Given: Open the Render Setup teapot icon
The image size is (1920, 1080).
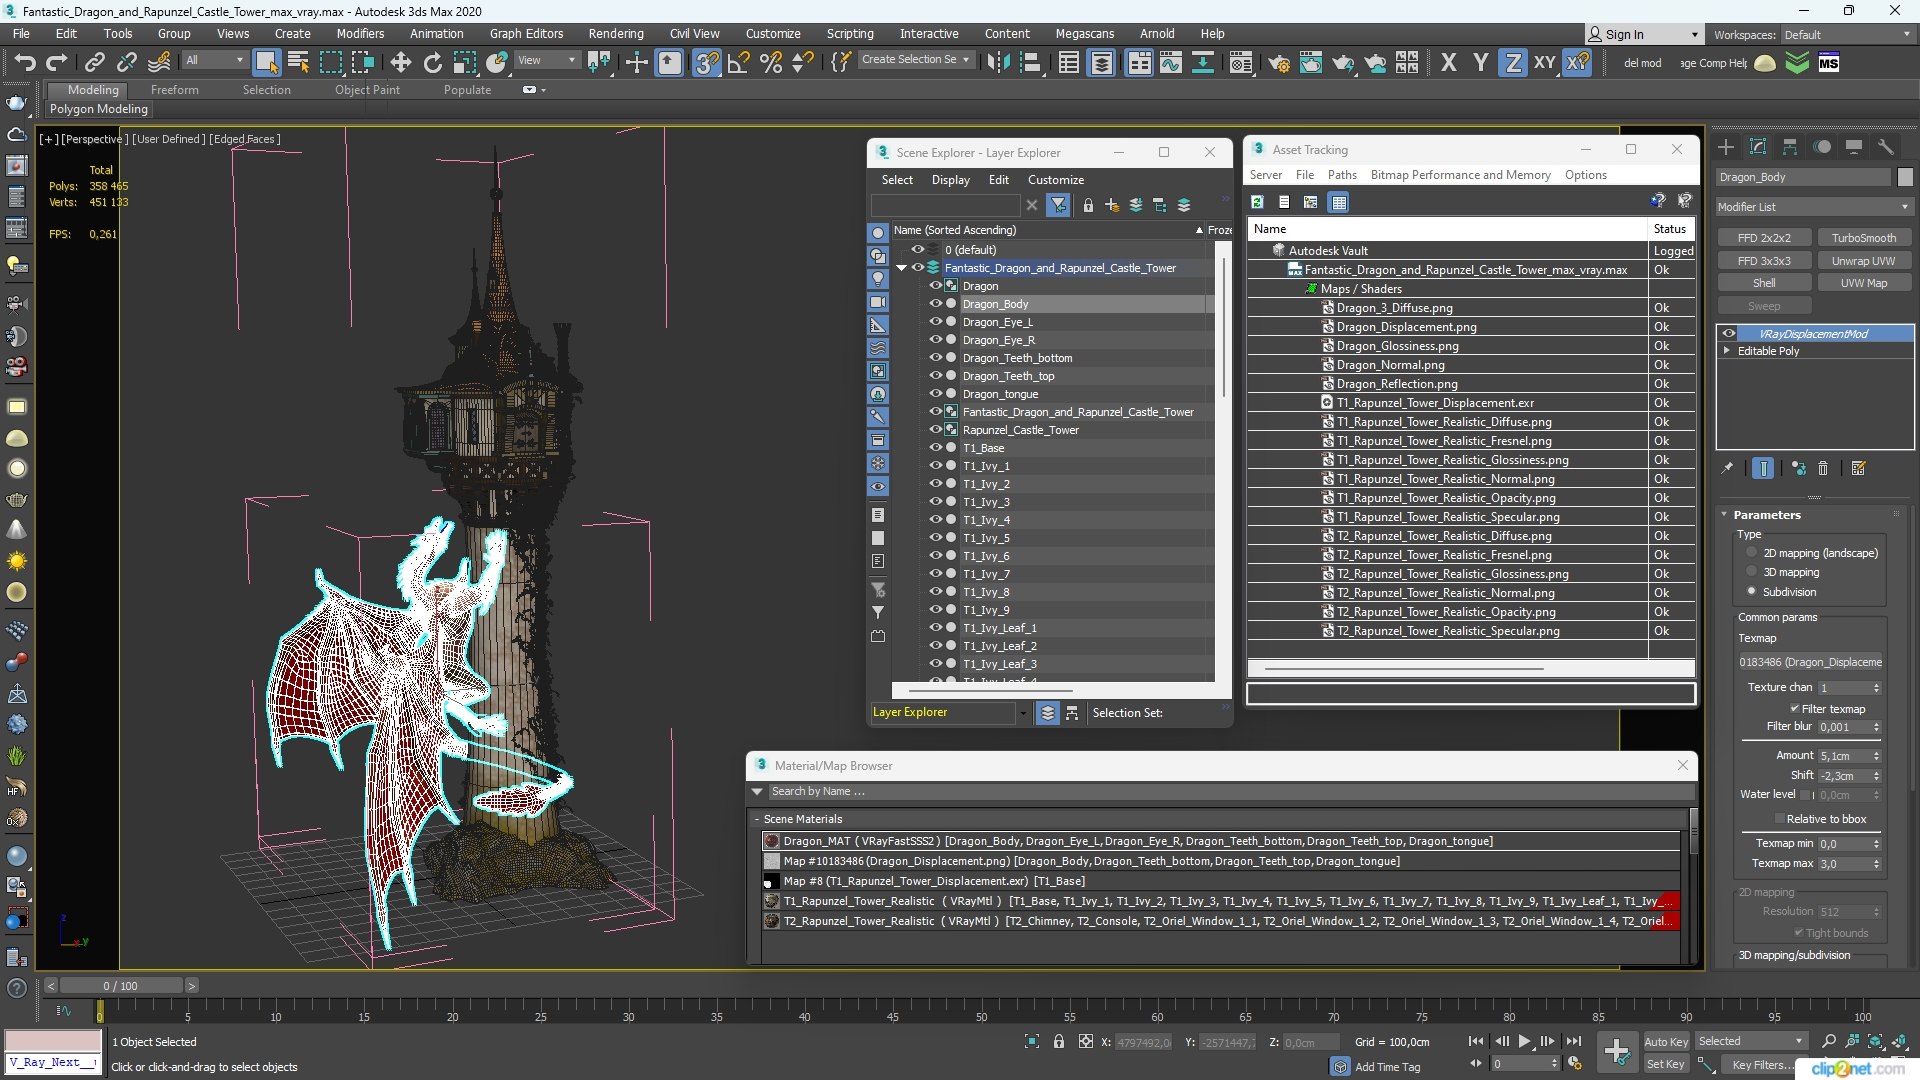Looking at the screenshot, I should [1278, 63].
